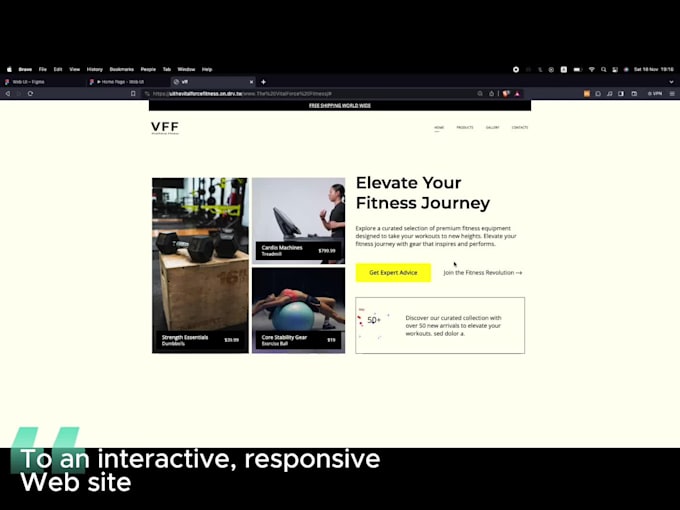Click the bookmark icon beside the address bar

tap(133, 93)
